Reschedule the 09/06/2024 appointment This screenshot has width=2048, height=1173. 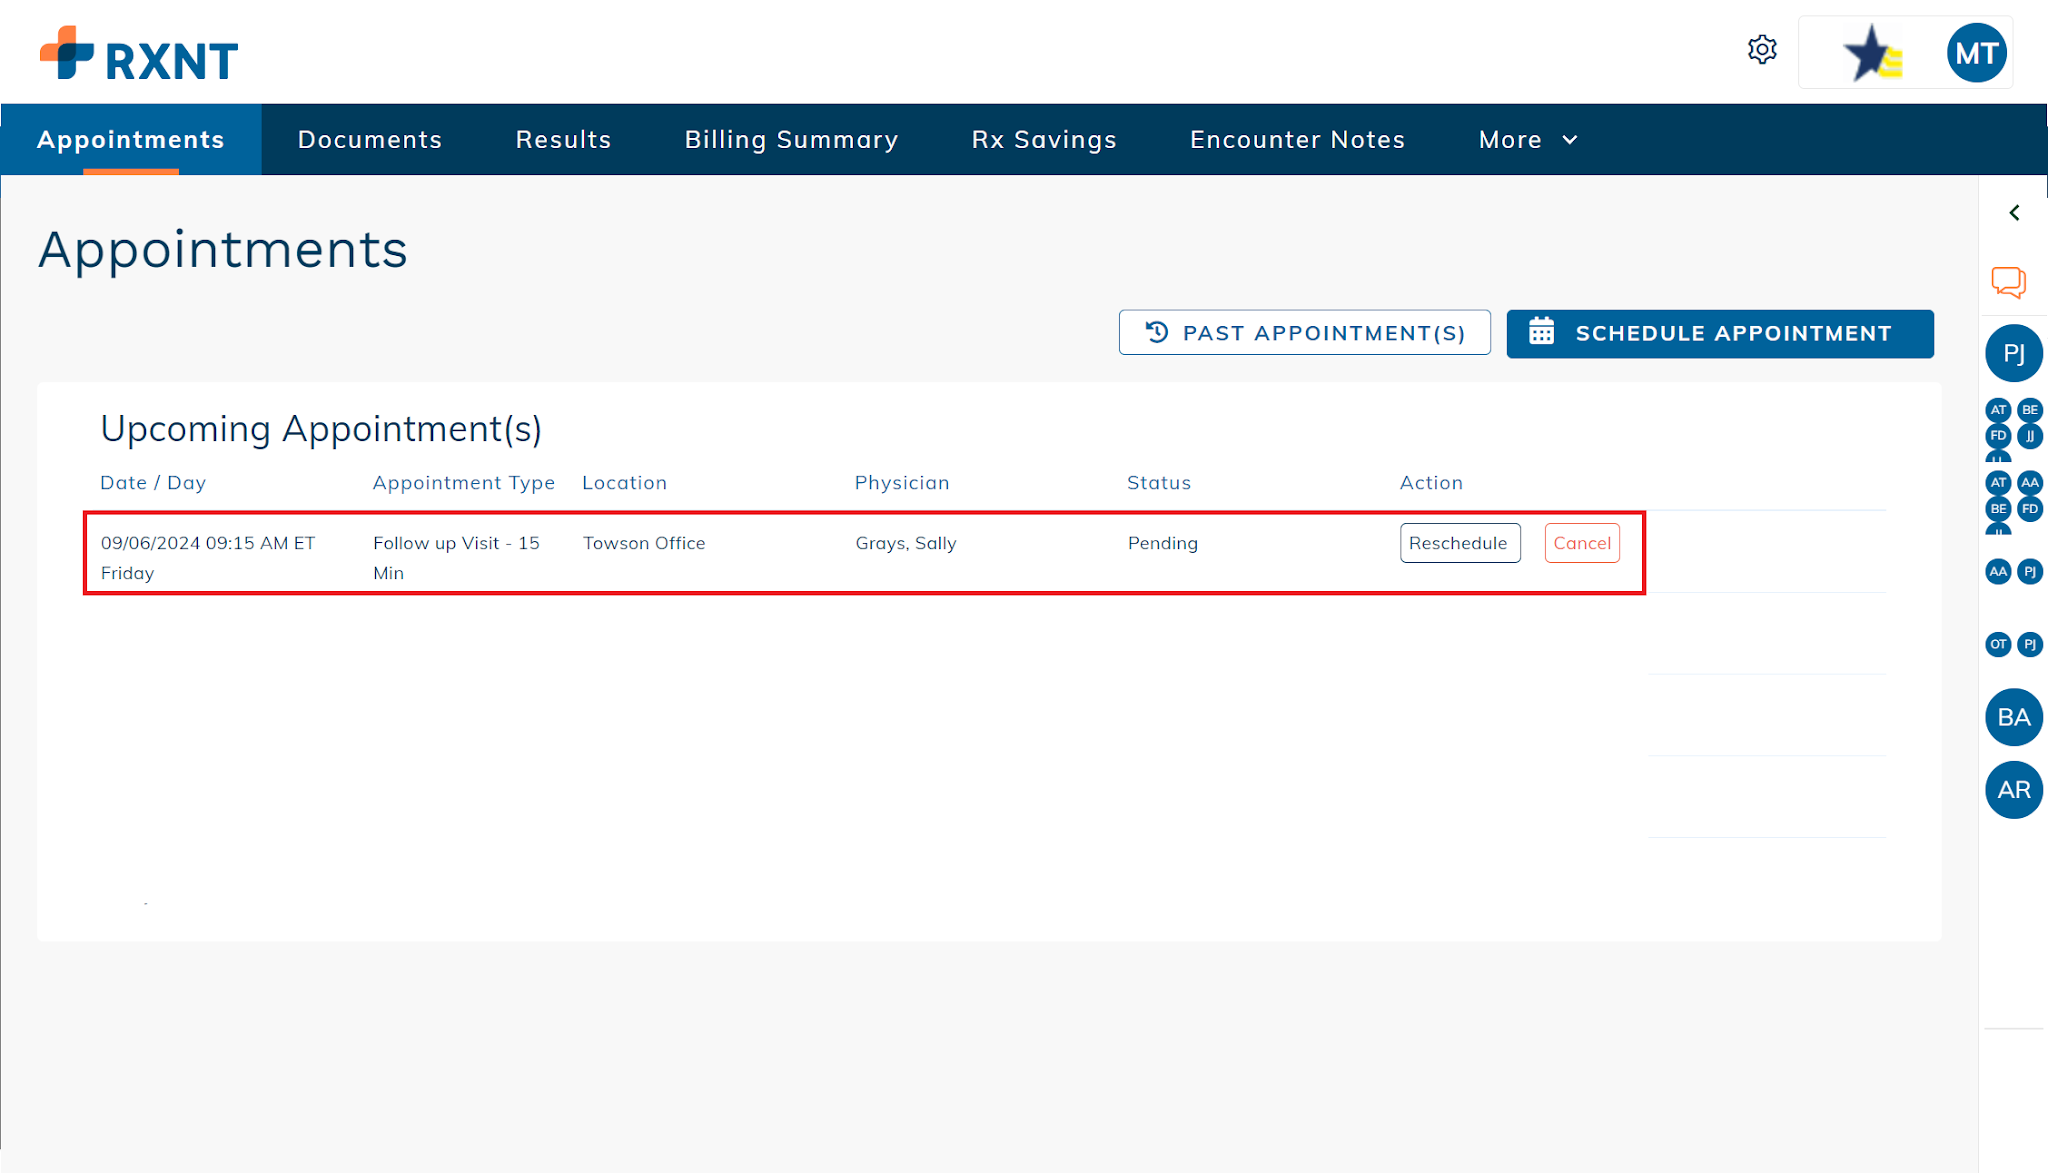coord(1459,543)
